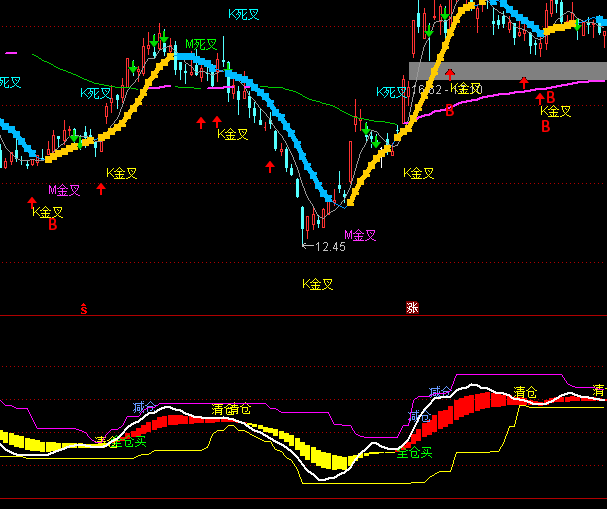Click the green M死叉 signal label
The width and height of the screenshot is (607, 509).
coord(202,45)
